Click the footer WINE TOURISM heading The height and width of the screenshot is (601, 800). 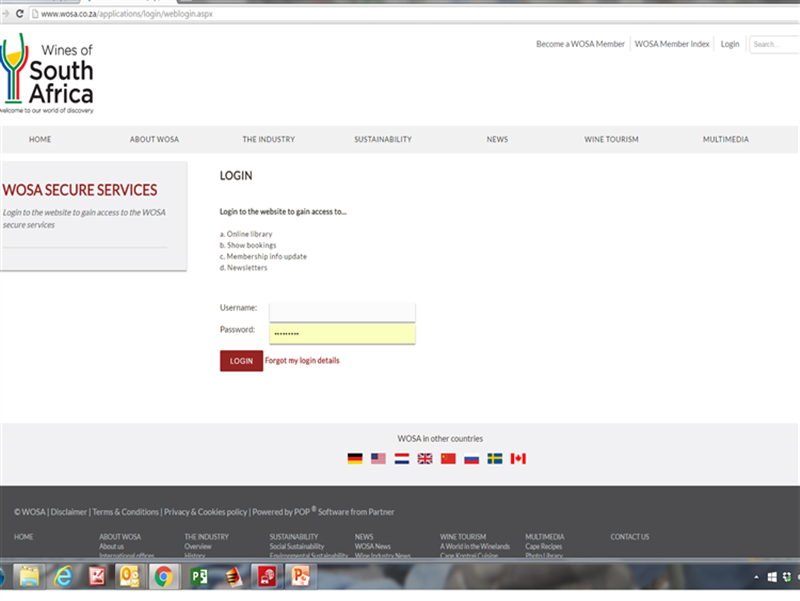pyautogui.click(x=463, y=537)
